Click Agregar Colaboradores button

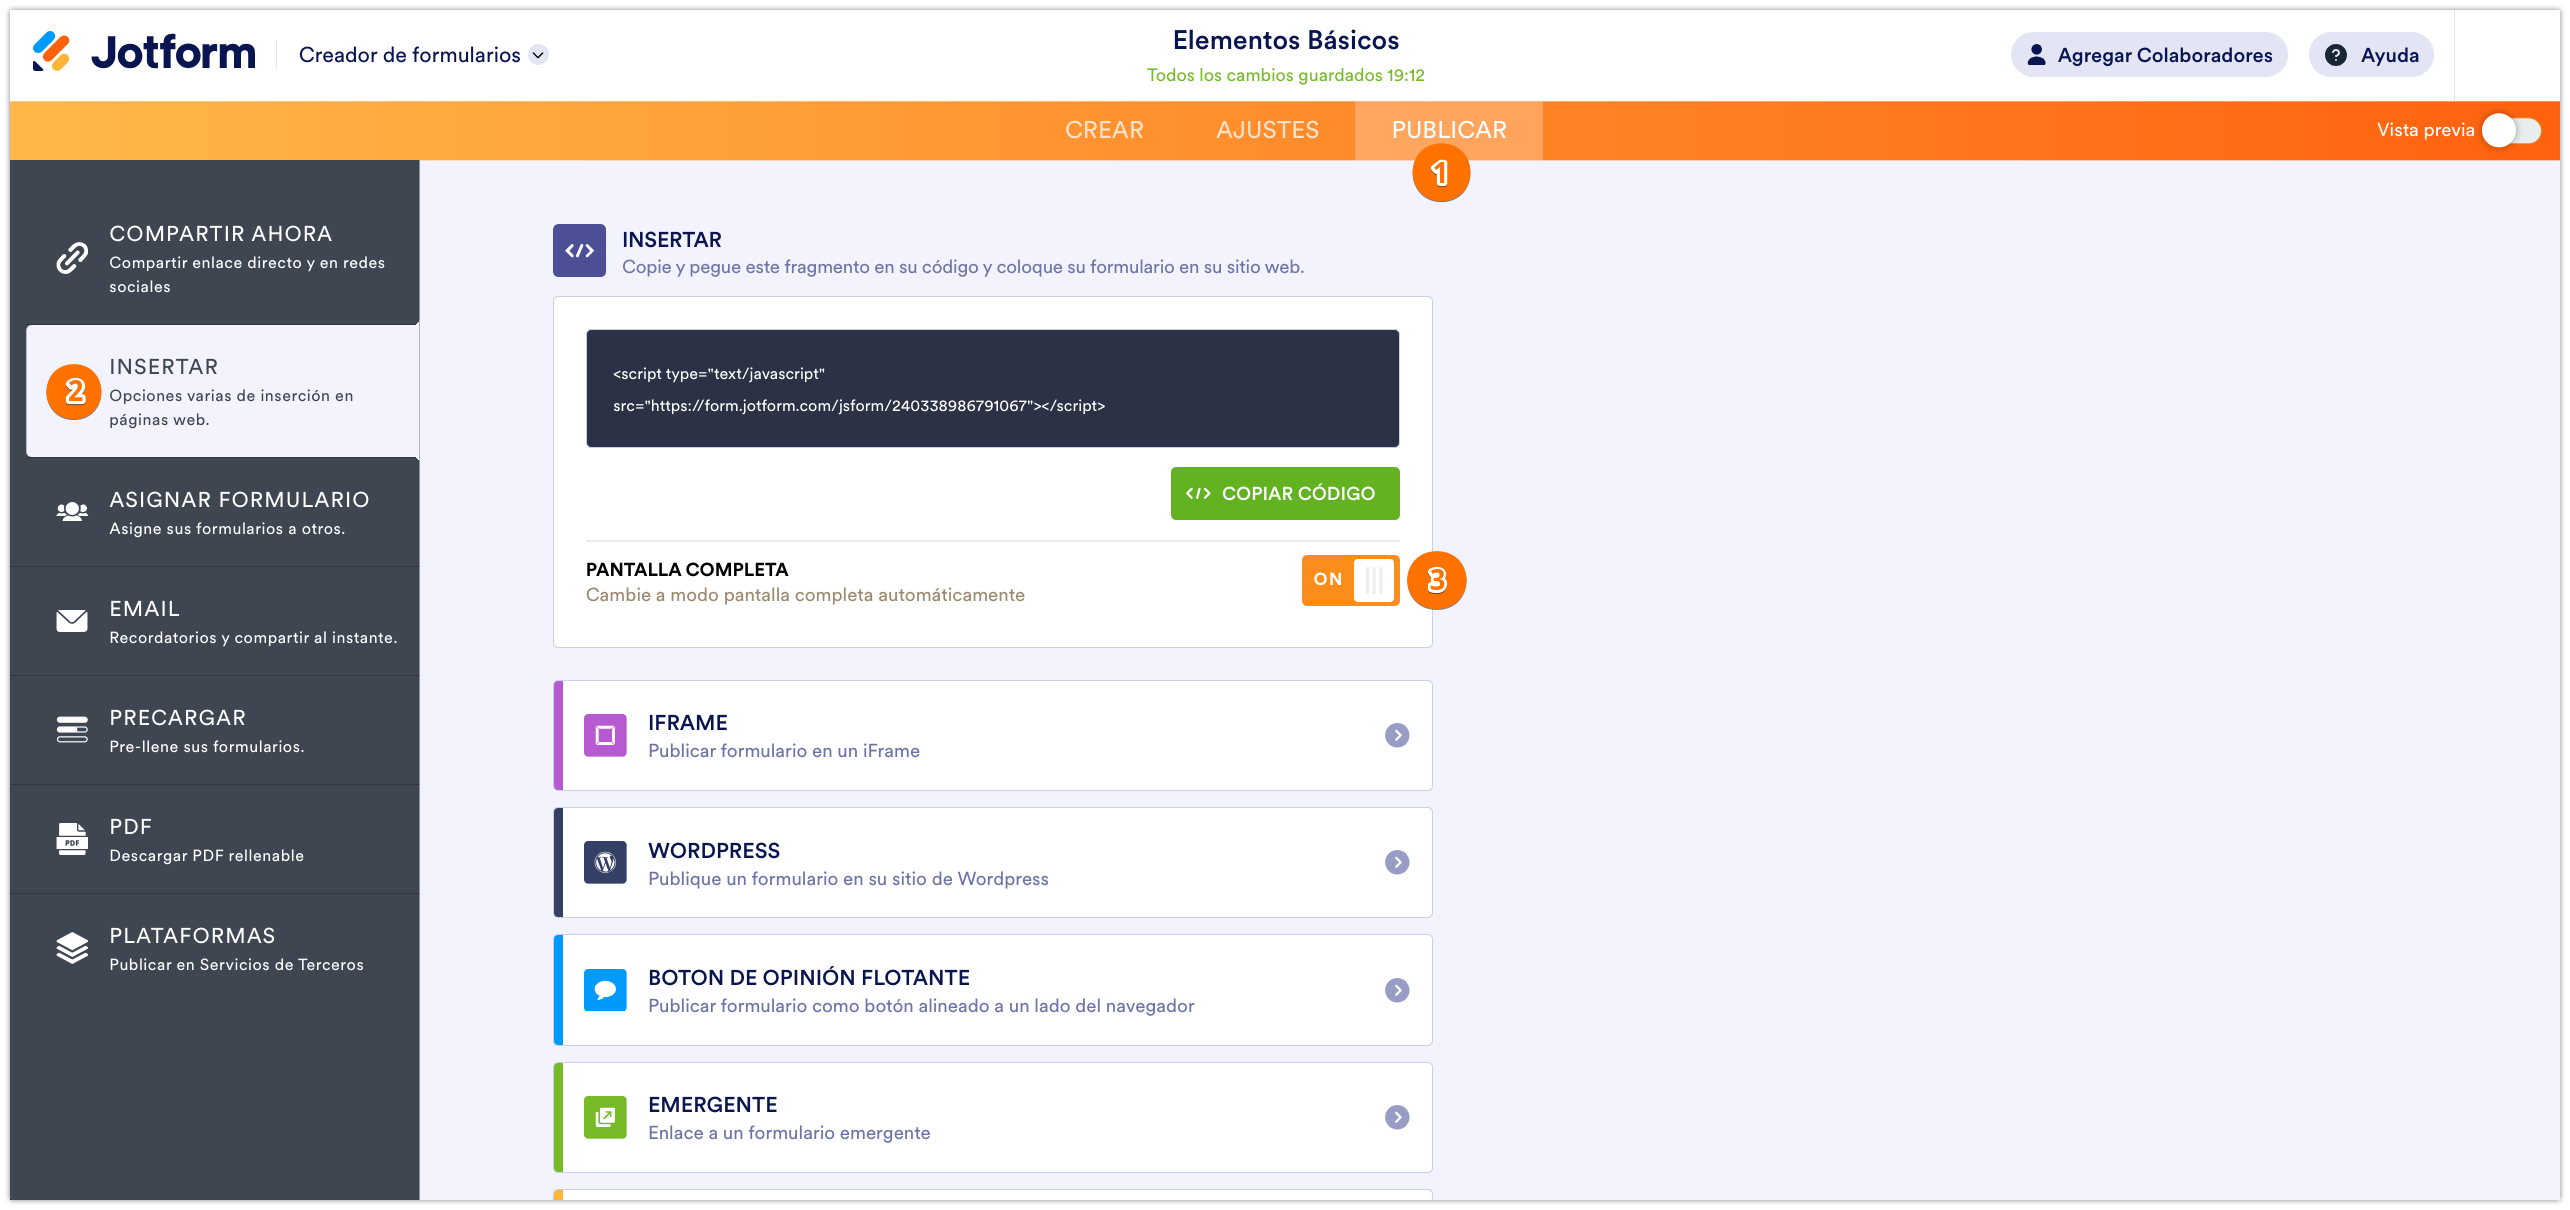2148,55
